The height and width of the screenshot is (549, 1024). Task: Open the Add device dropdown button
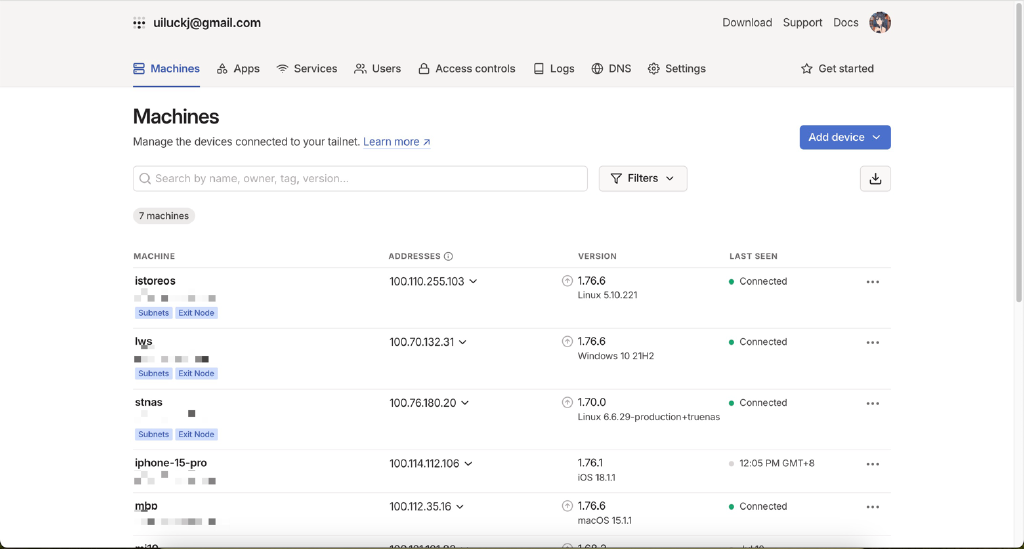click(844, 137)
